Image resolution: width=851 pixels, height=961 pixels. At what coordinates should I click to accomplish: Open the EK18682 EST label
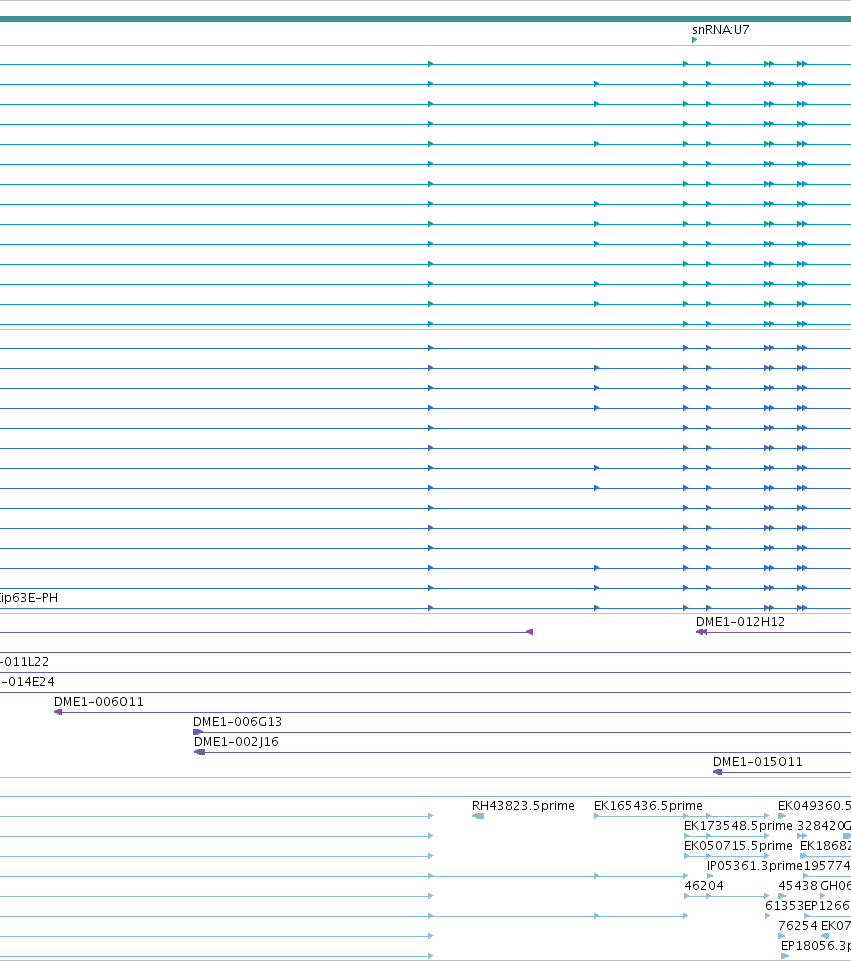pyautogui.click(x=825, y=846)
